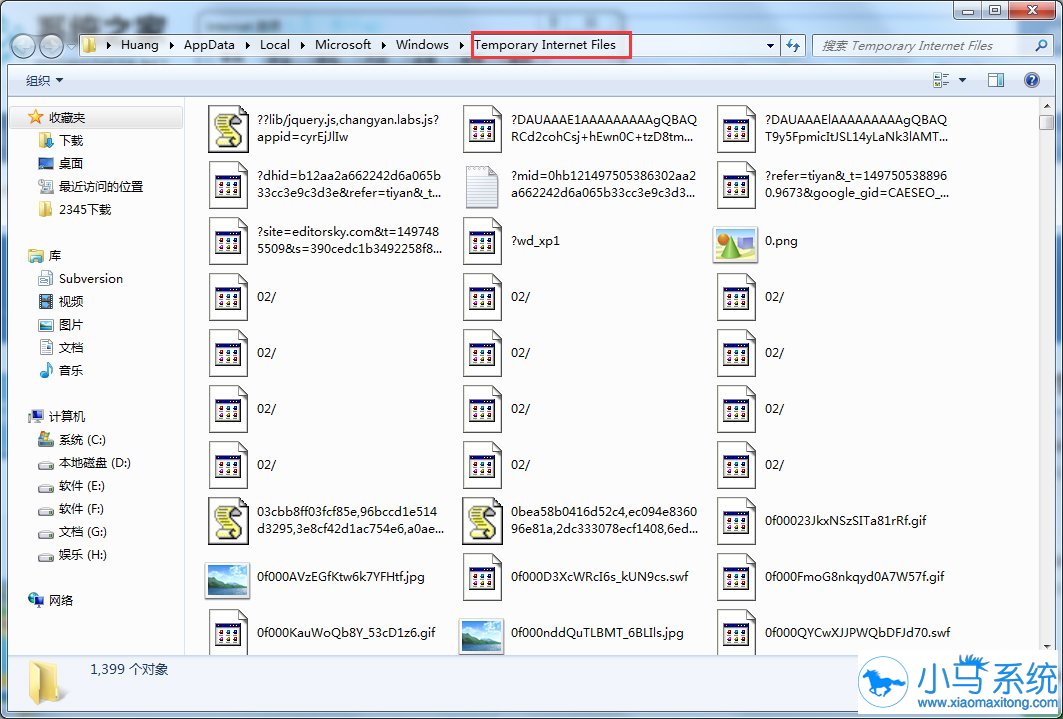Select drive 本地磁盘 (D:)
Screen dimensions: 1063x719
[85, 463]
